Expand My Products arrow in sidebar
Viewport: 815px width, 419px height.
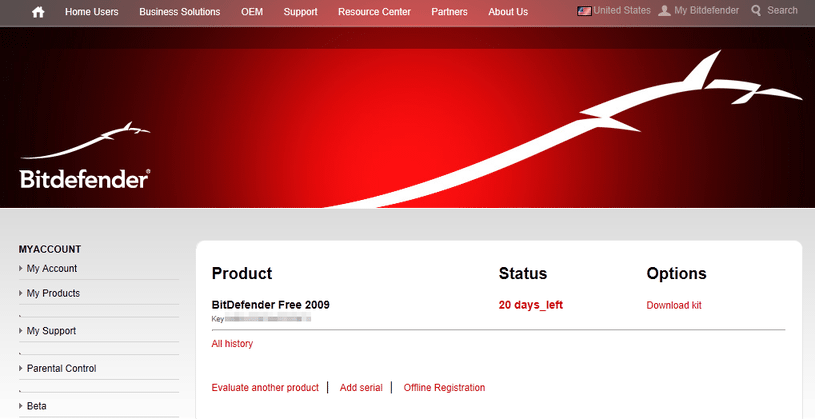(x=21, y=293)
